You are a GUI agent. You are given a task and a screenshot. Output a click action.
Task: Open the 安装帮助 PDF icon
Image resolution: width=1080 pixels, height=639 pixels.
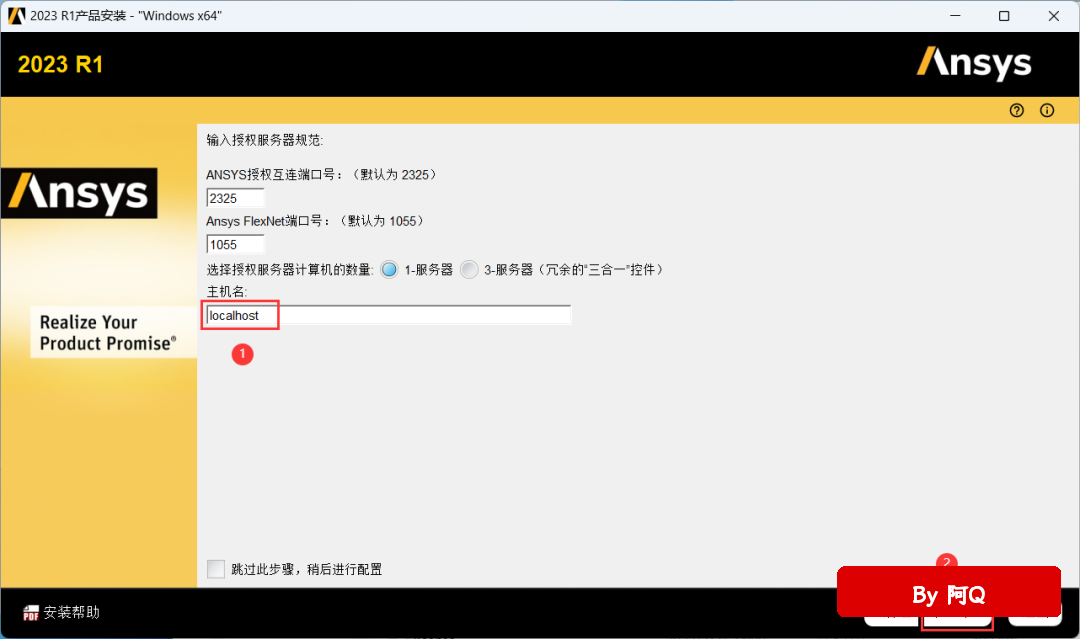point(30,613)
